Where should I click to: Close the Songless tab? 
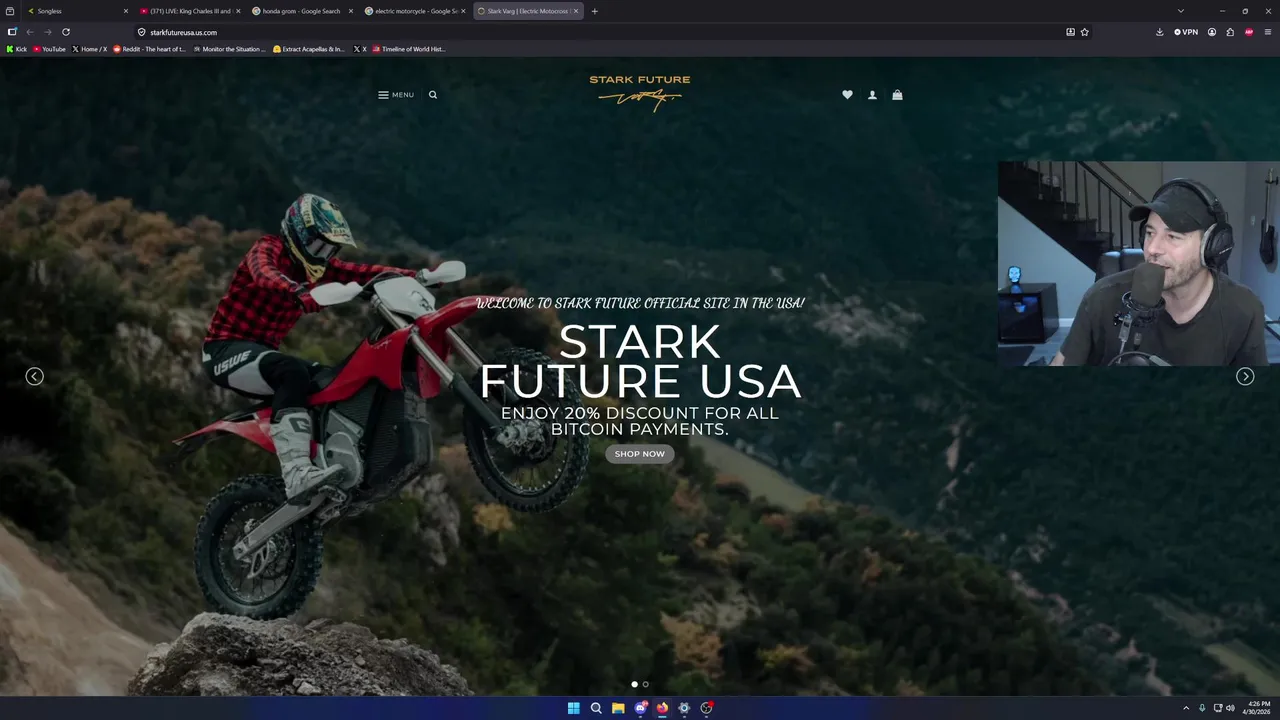coord(126,11)
